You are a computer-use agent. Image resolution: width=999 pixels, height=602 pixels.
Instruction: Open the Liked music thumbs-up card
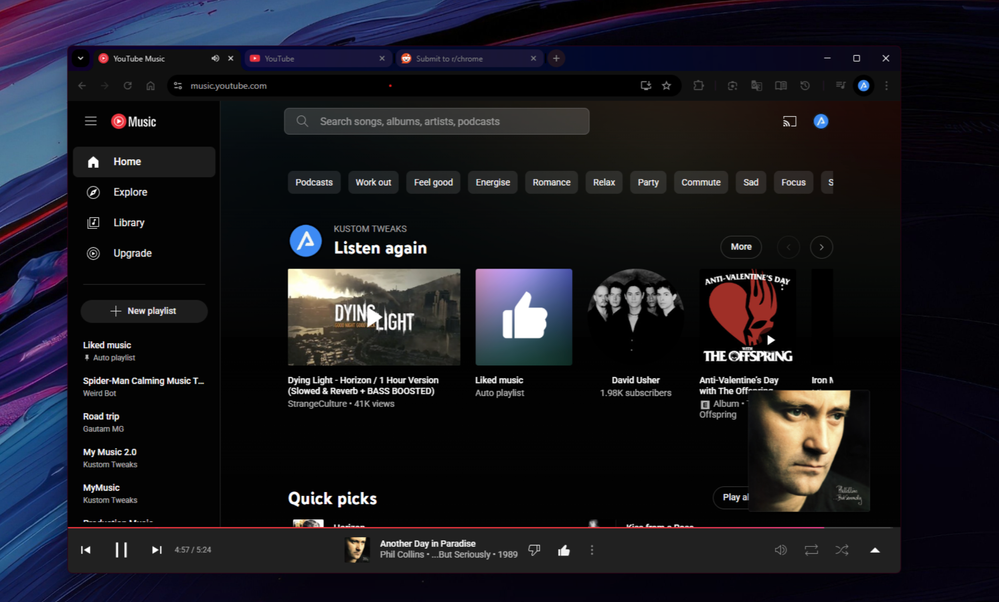click(524, 317)
